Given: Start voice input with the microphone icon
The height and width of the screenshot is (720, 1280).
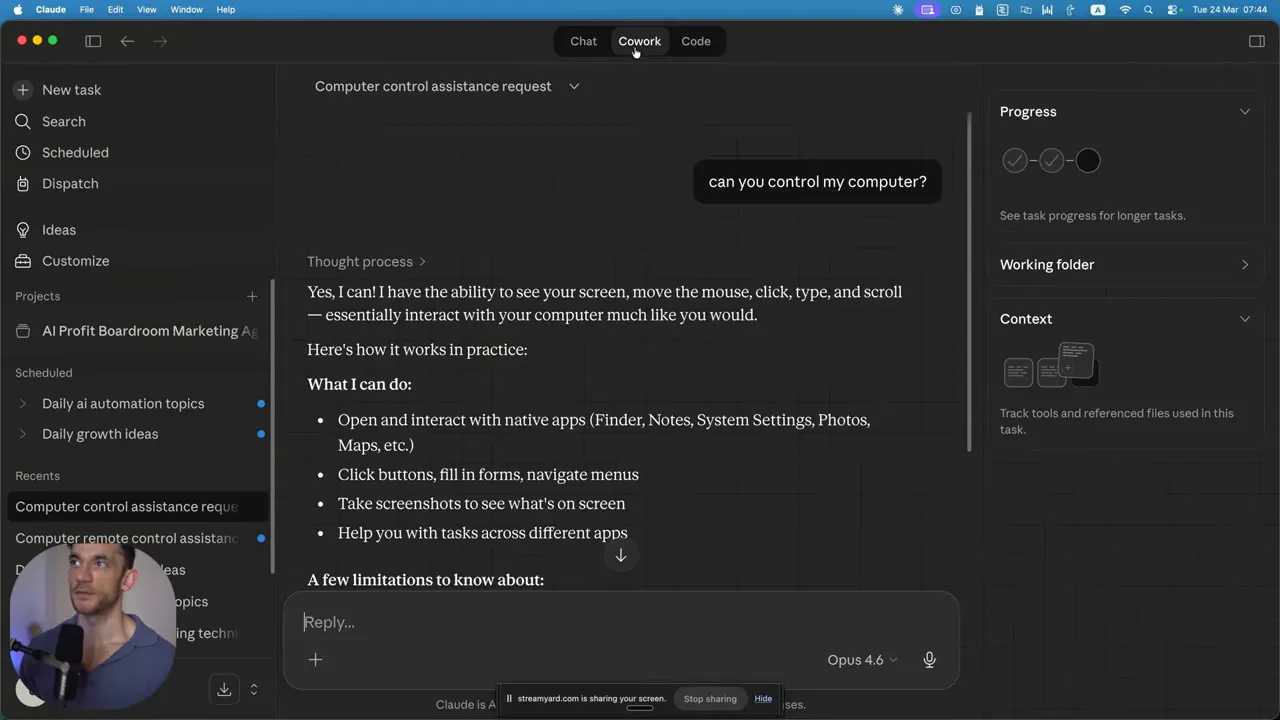Looking at the screenshot, I should (x=929, y=660).
